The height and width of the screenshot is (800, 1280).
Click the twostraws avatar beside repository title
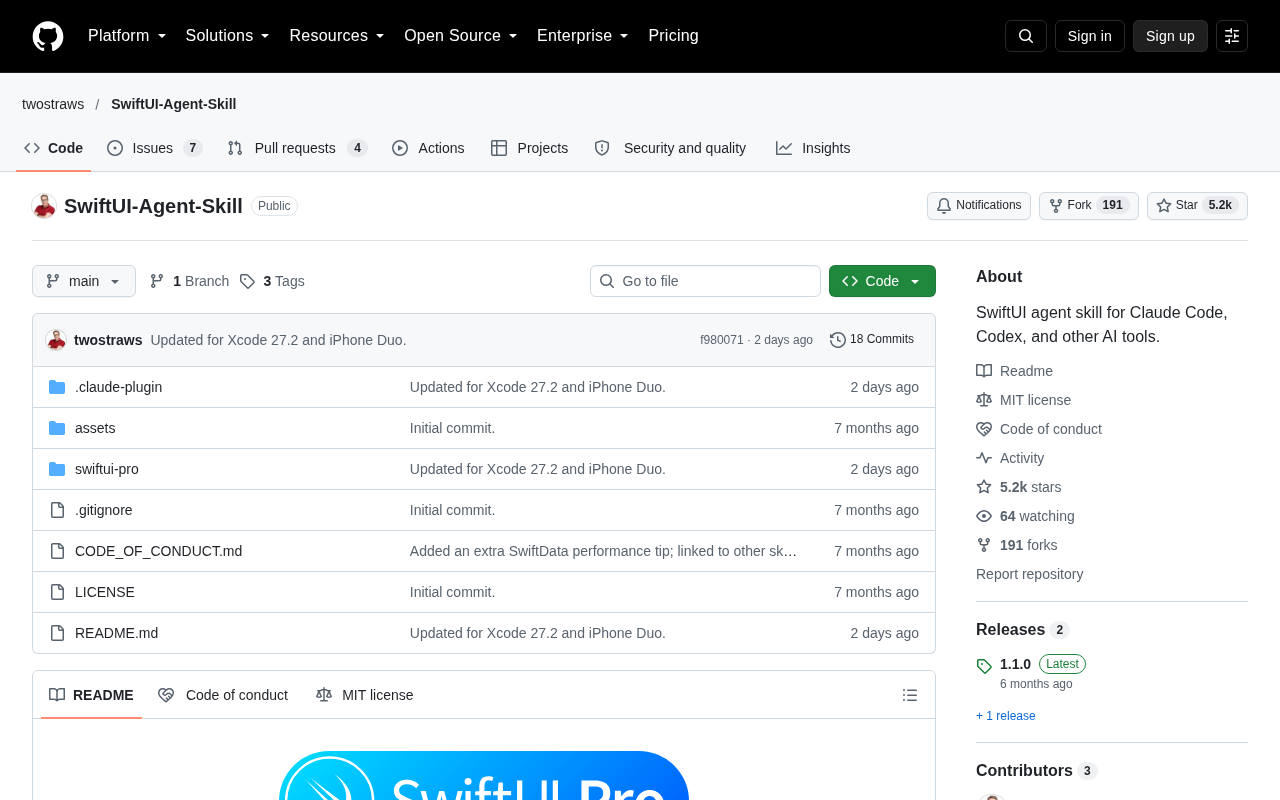tap(44, 206)
